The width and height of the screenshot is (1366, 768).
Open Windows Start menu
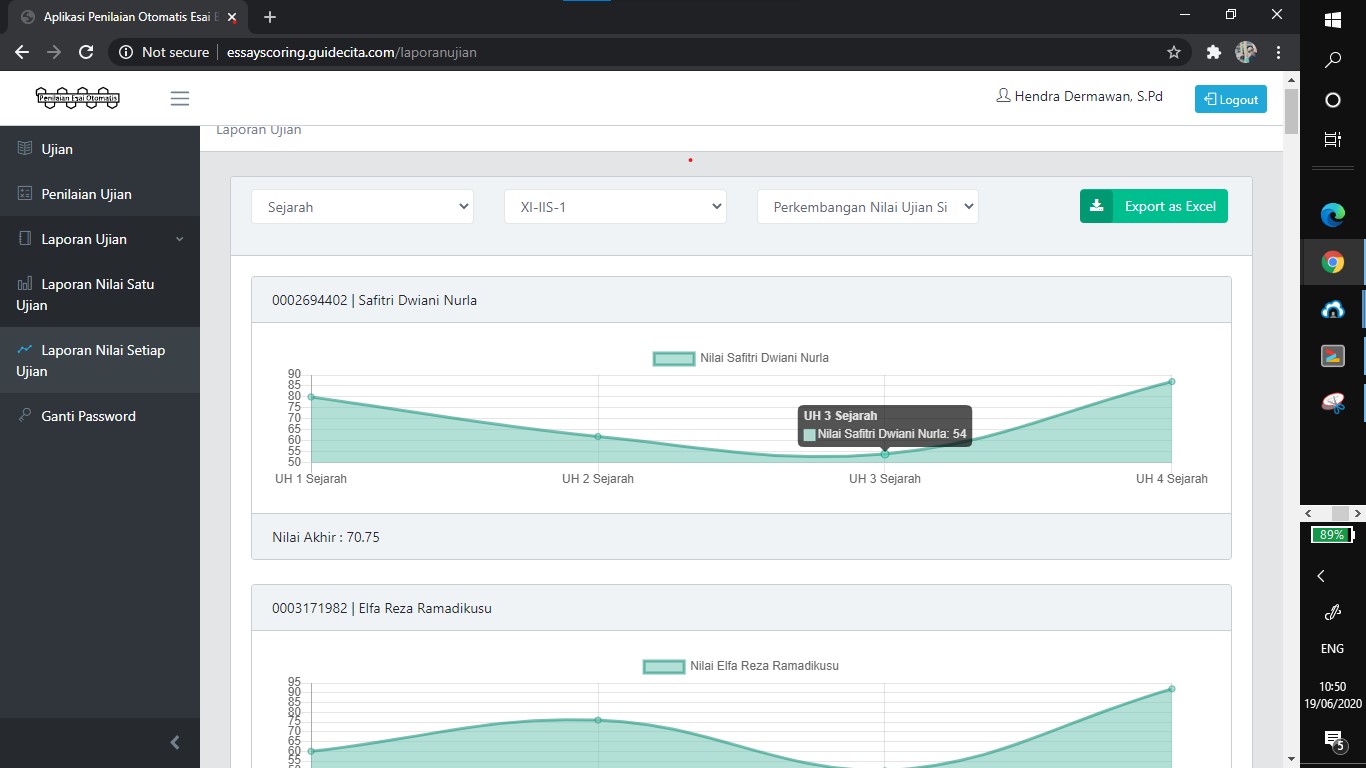pyautogui.click(x=1333, y=19)
